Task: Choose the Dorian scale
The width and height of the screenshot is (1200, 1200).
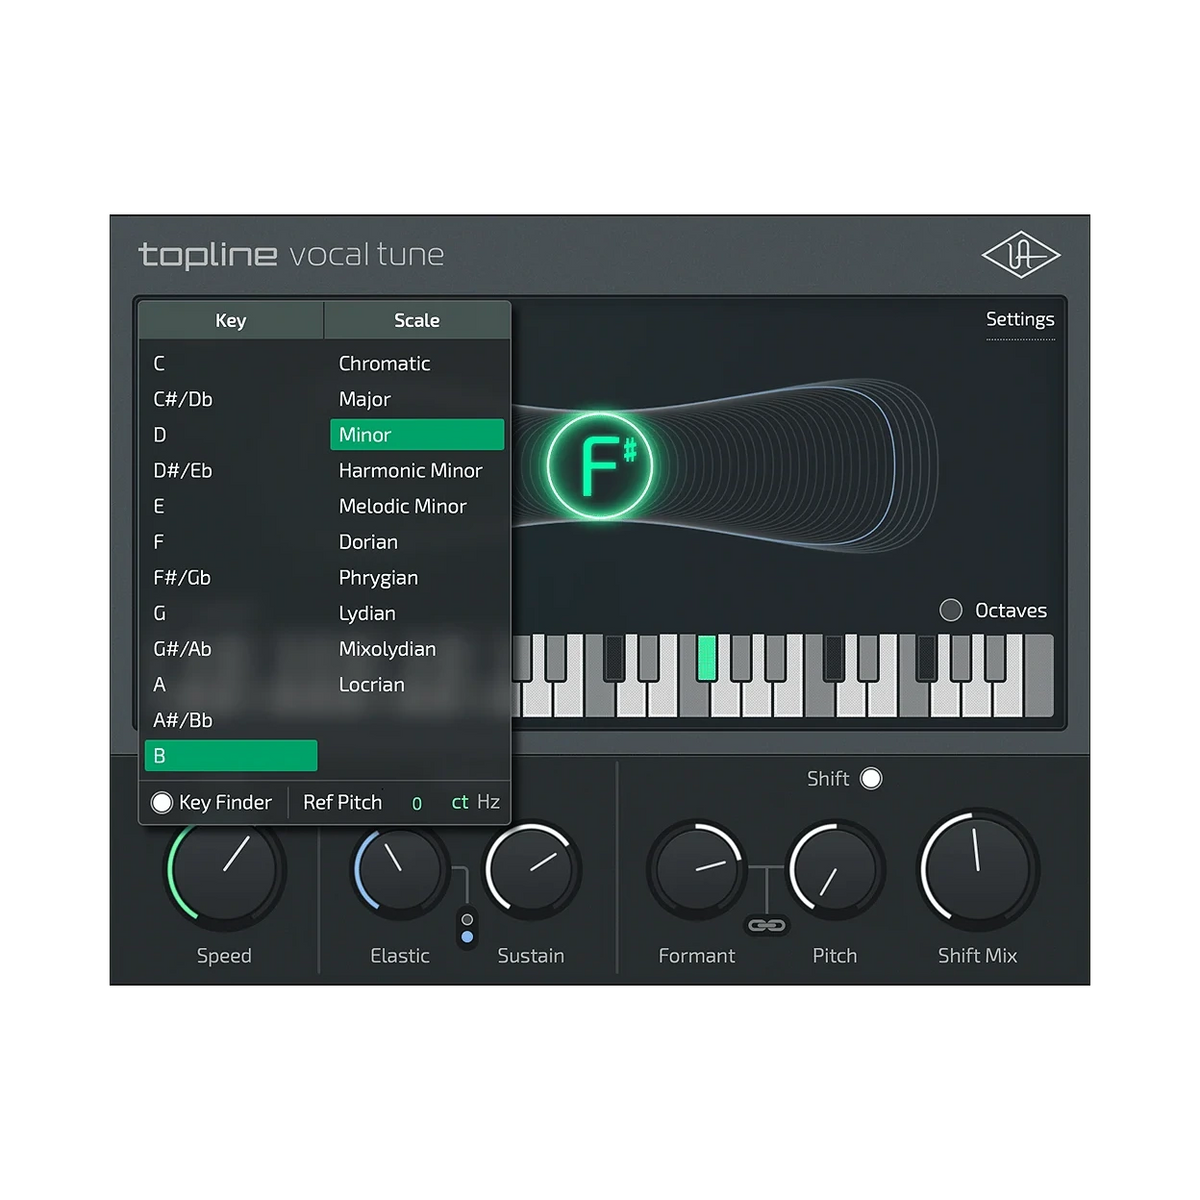Action: click(417, 542)
